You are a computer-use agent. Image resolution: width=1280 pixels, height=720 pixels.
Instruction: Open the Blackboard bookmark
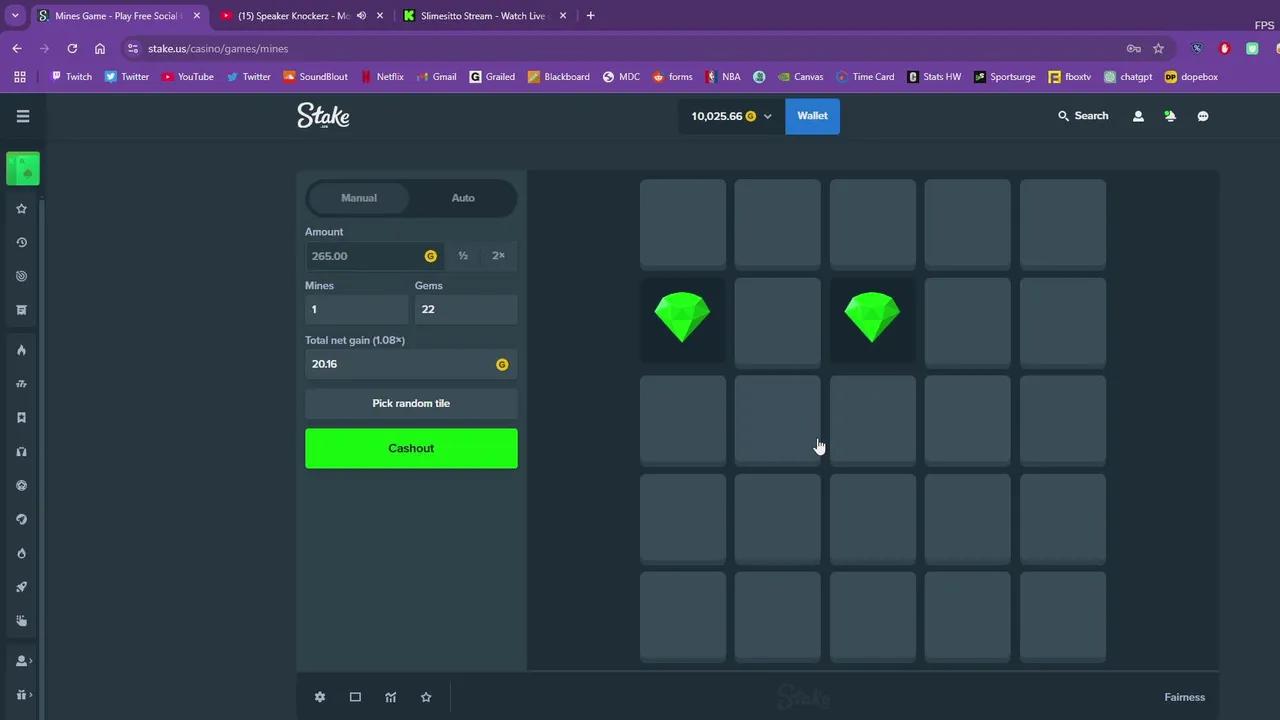559,76
